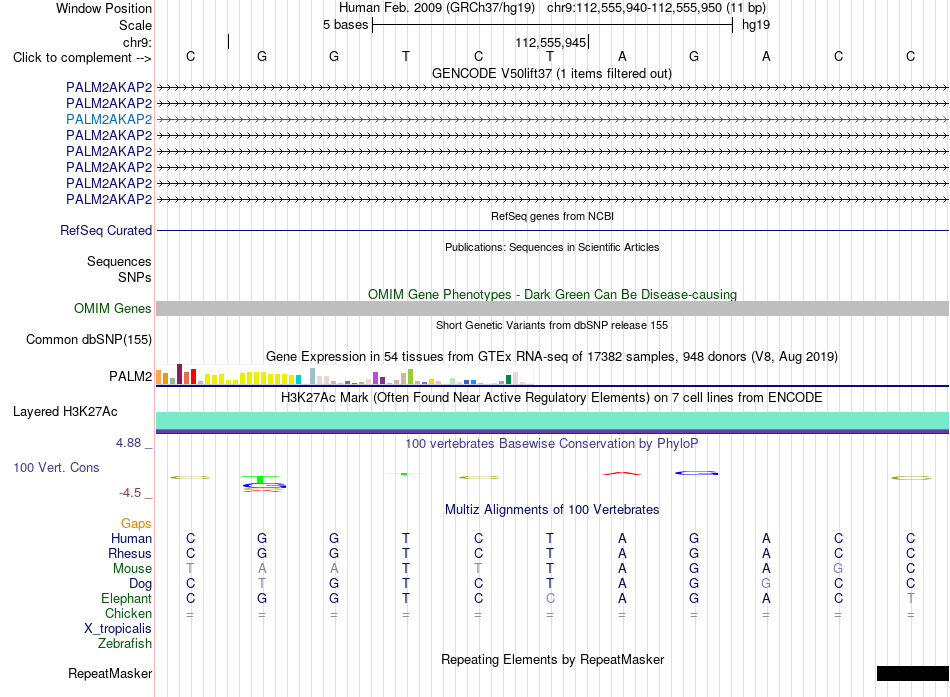Open '100 vertebrates Basewise Conservation by PhyloP' title

552,444
